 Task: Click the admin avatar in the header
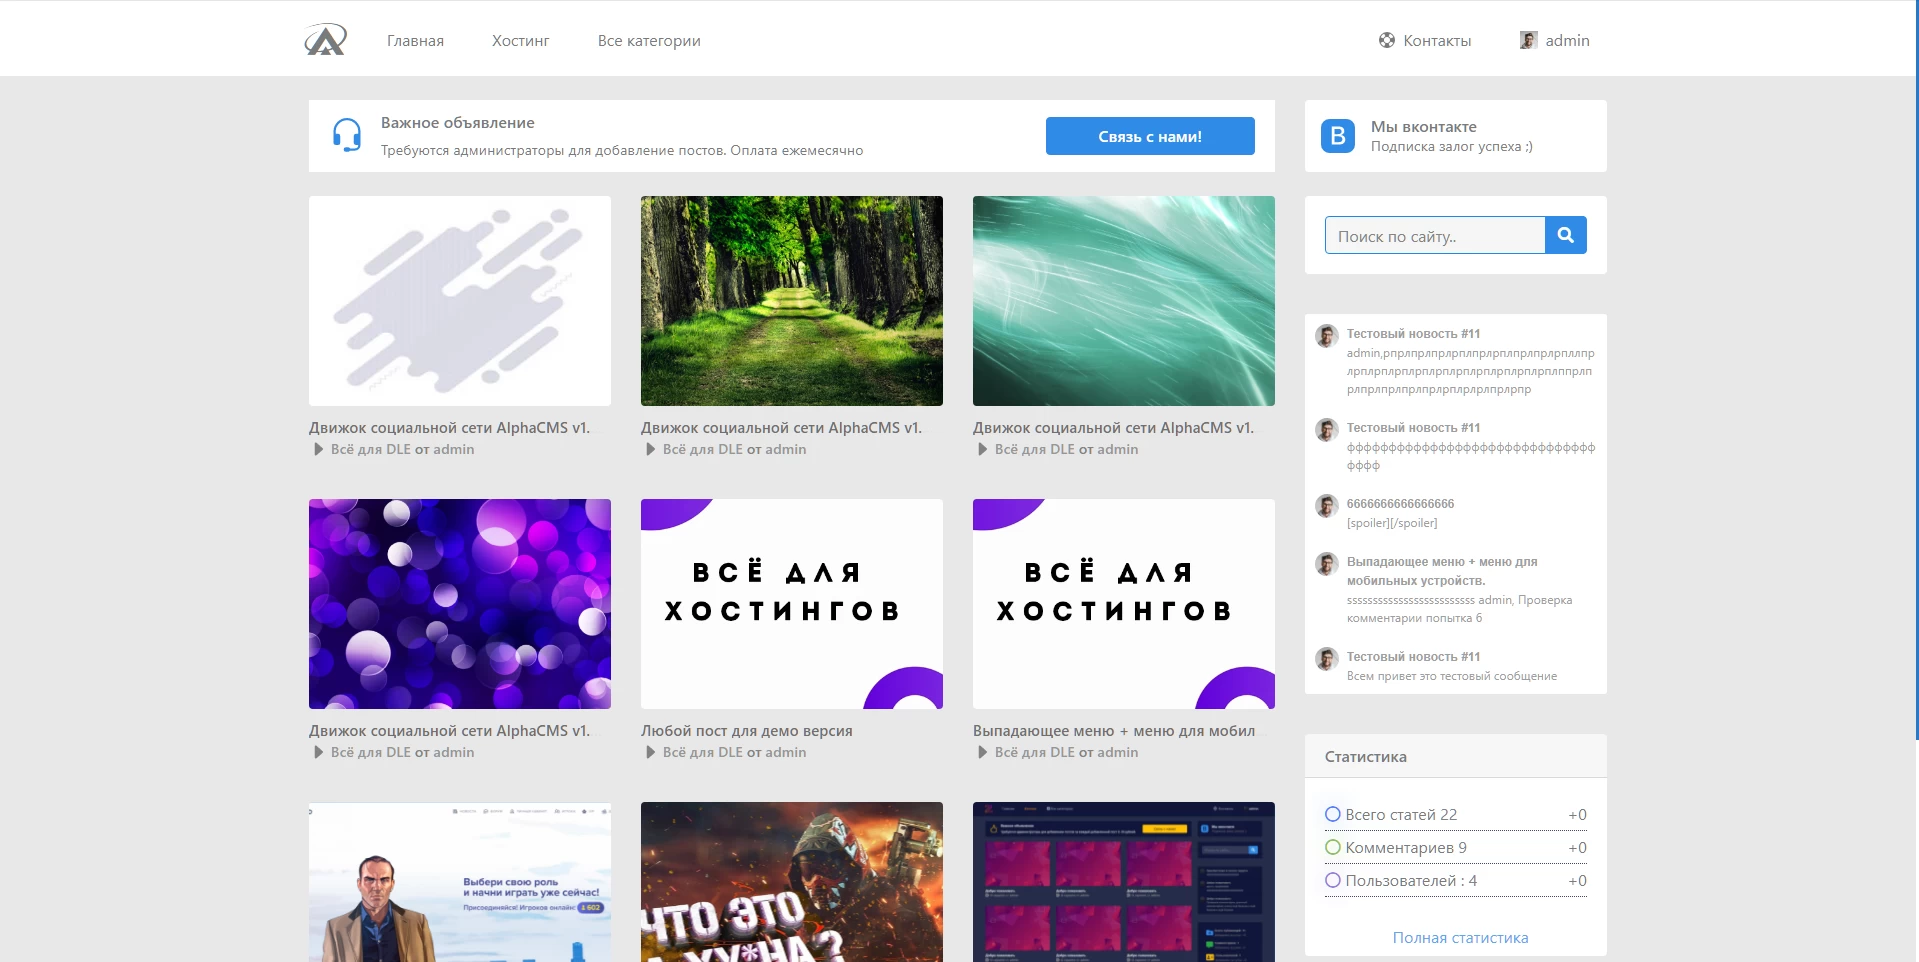tap(1528, 40)
